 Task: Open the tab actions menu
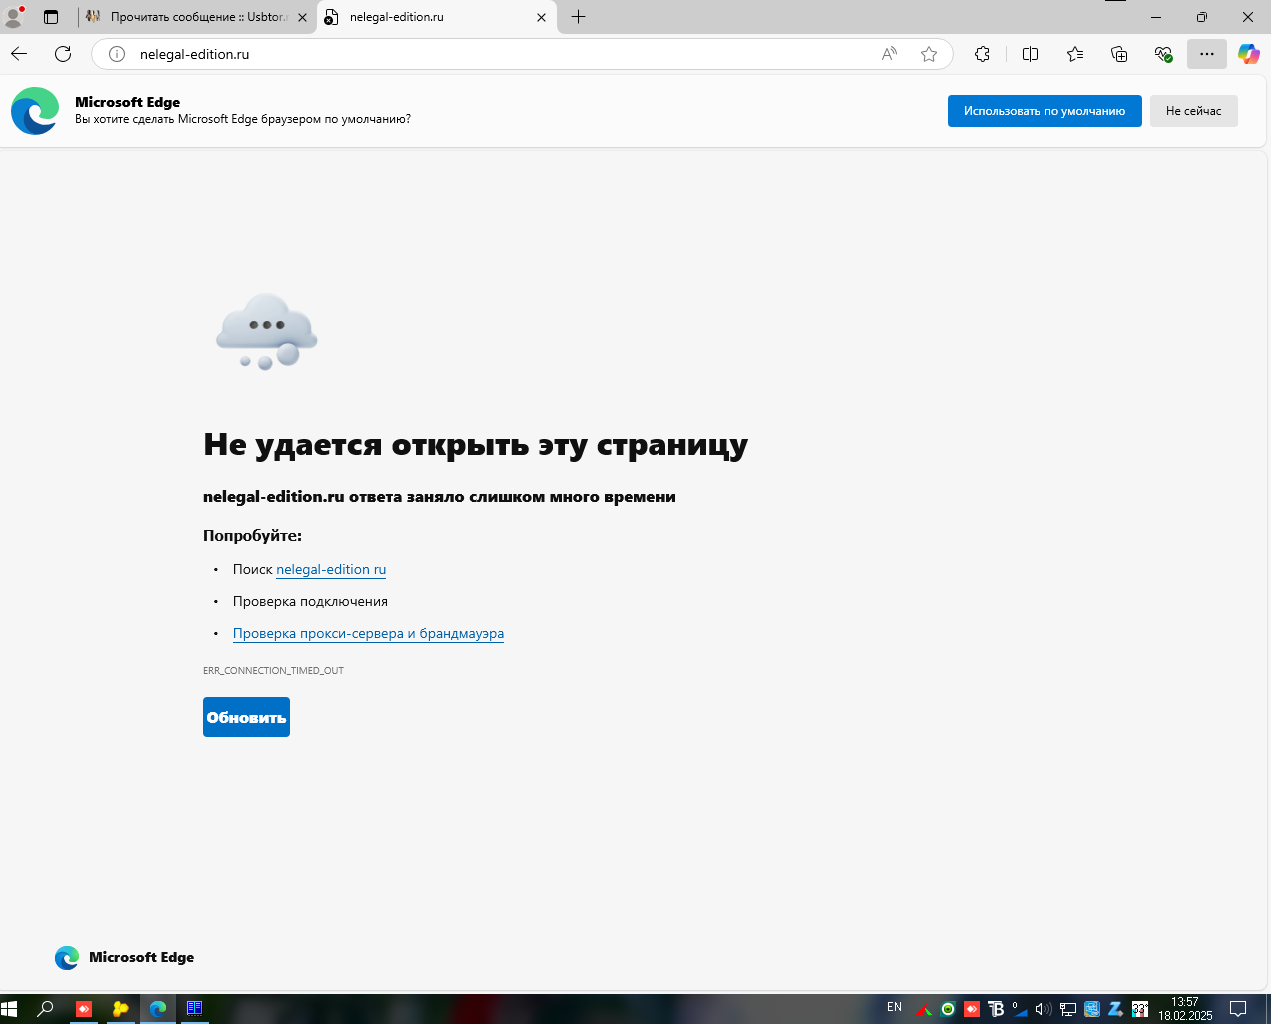(51, 17)
